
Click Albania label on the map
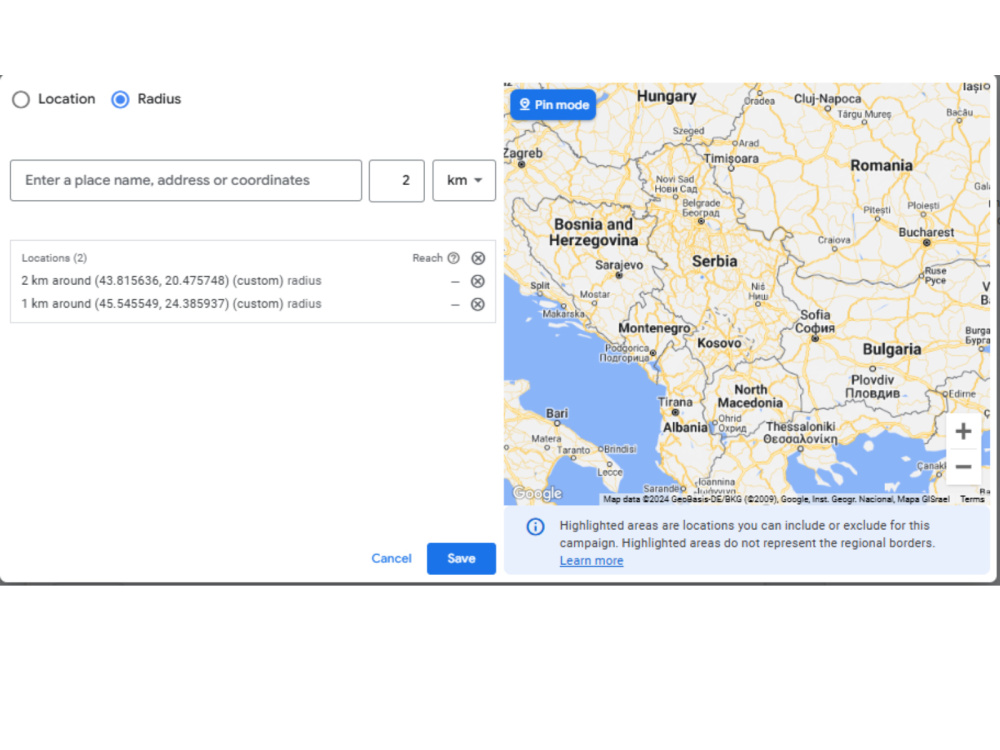point(685,428)
